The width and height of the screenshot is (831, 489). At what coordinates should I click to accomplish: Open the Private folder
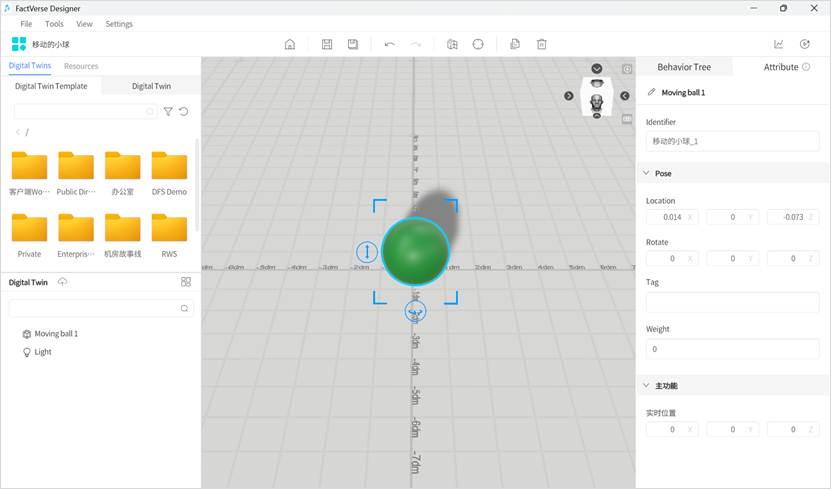[x=29, y=236]
